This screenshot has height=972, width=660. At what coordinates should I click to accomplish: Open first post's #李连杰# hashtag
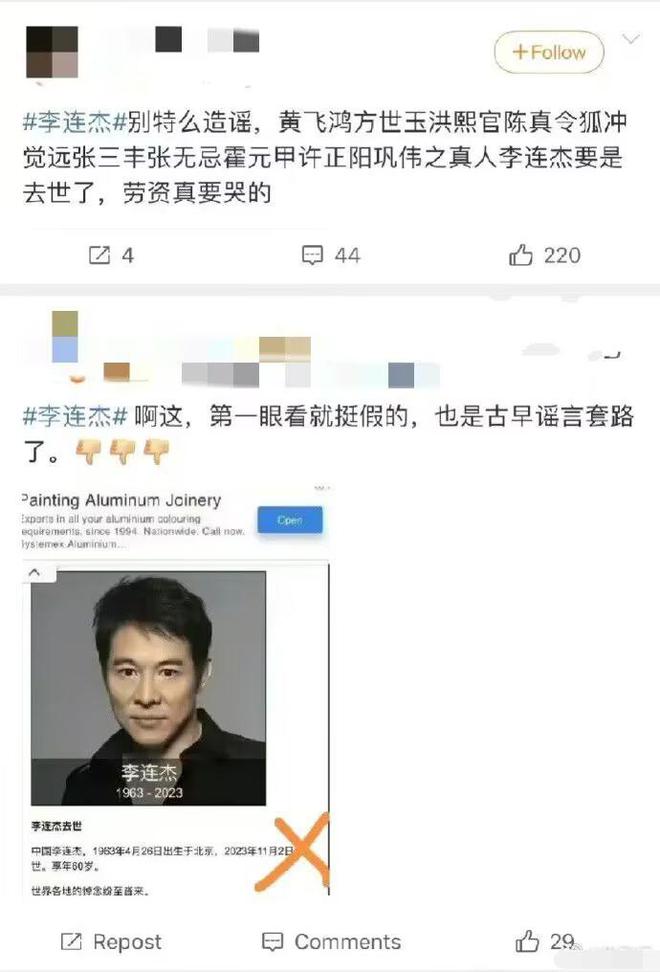pyautogui.click(x=75, y=122)
